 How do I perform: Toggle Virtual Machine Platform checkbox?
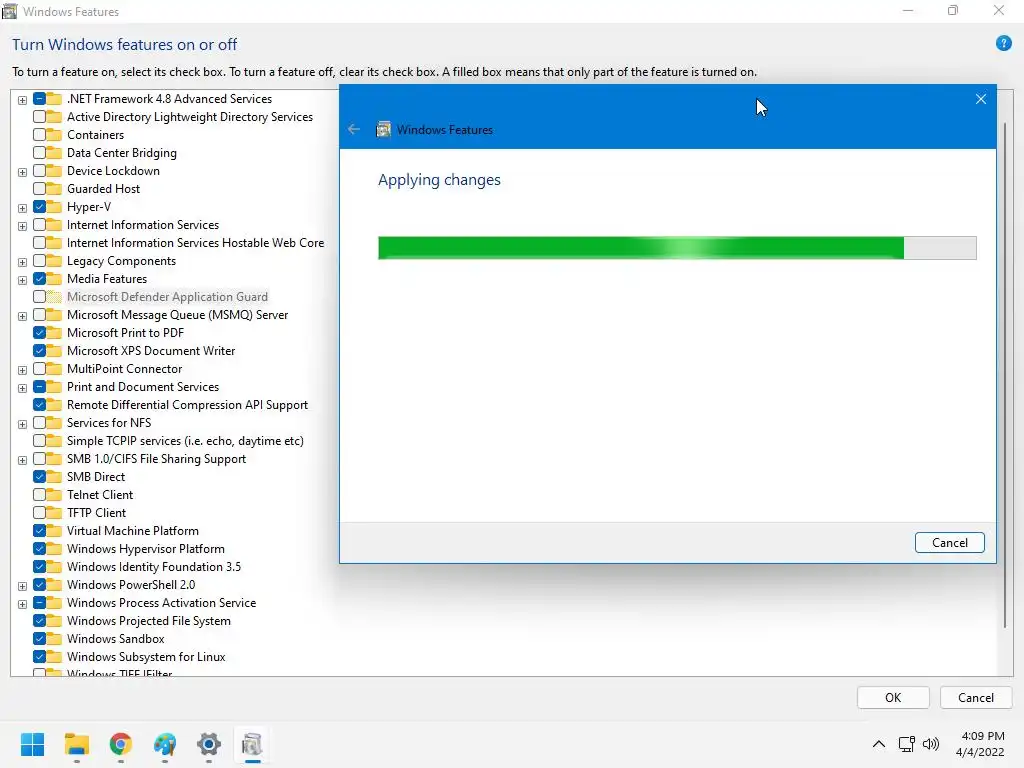click(x=39, y=531)
